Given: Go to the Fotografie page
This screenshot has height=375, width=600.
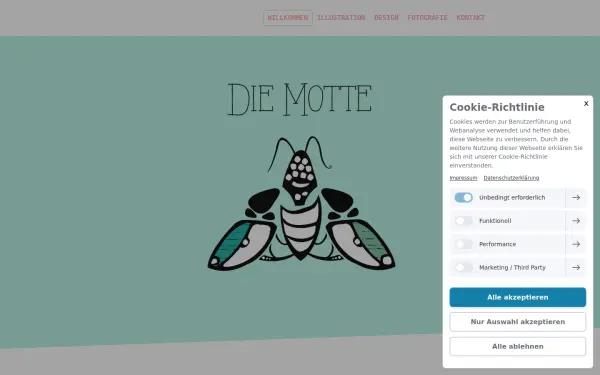Looking at the screenshot, I should [427, 18].
